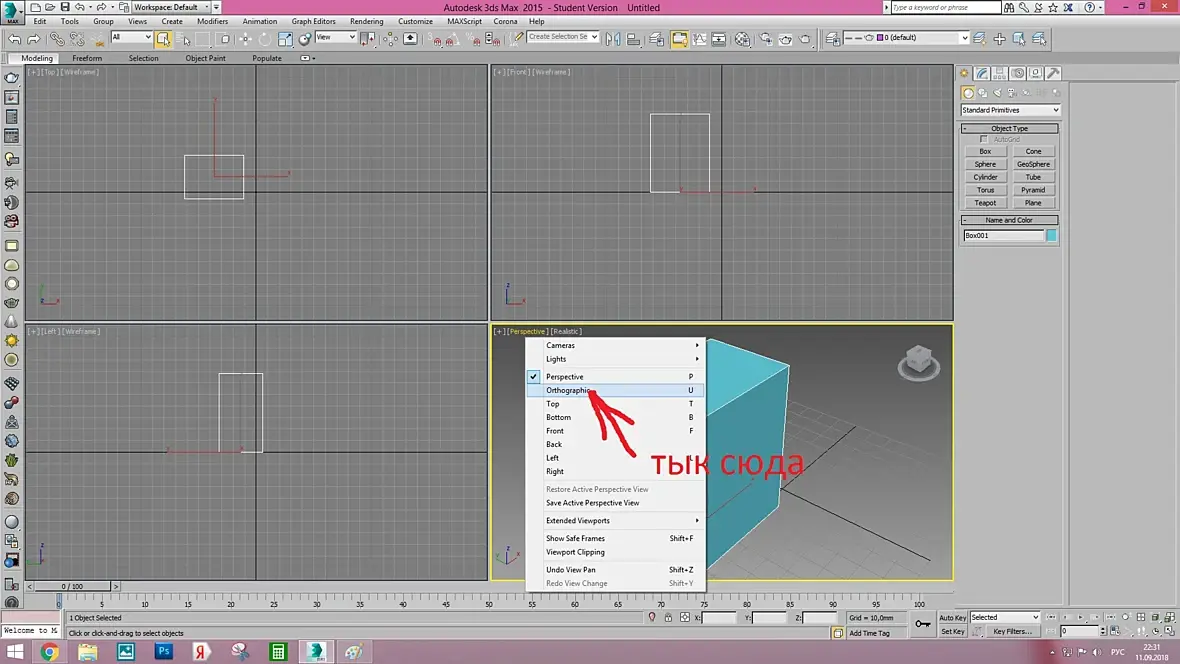
Task: Click the cyan object color swatch
Action: 1051,236
